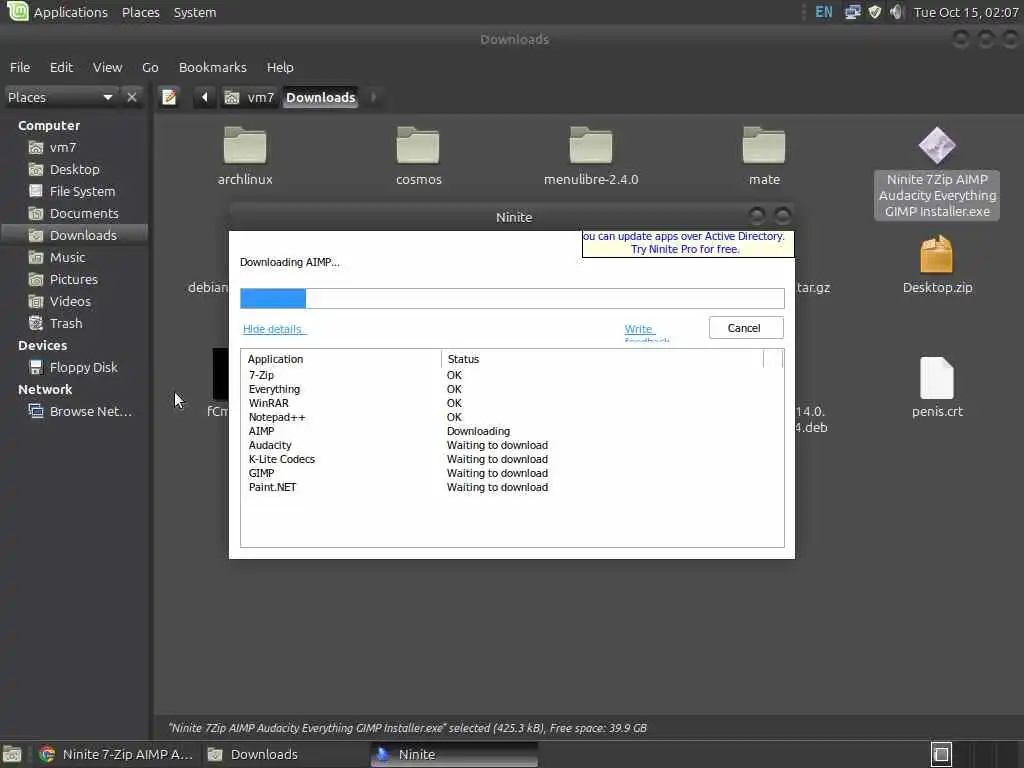Click the network tray icon
The width and height of the screenshot is (1024, 768).
(852, 12)
